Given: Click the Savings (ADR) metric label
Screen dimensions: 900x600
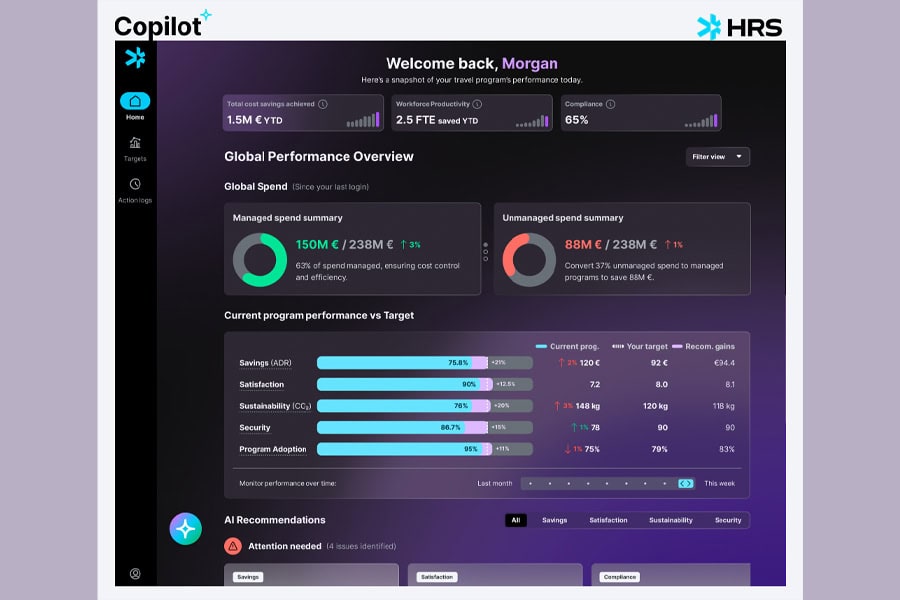Looking at the screenshot, I should coord(265,363).
